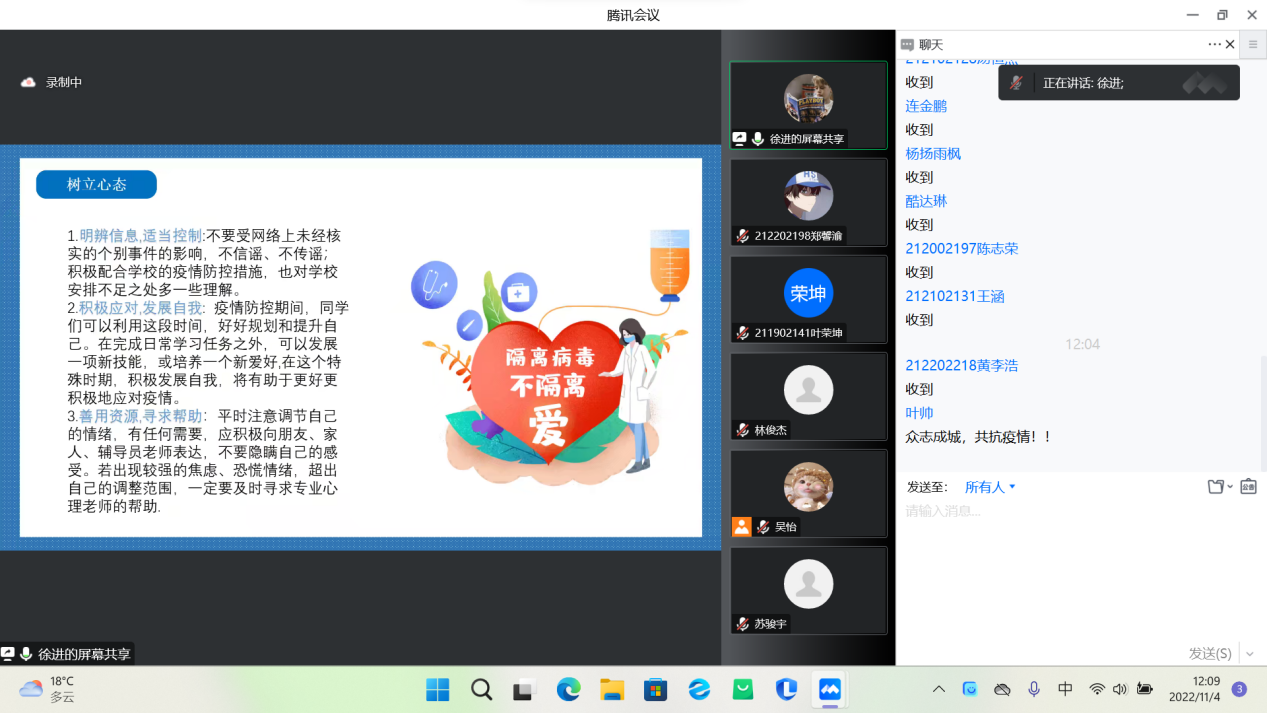Click the 发送(S) send button
The height and width of the screenshot is (713, 1267).
pyautogui.click(x=1213, y=653)
